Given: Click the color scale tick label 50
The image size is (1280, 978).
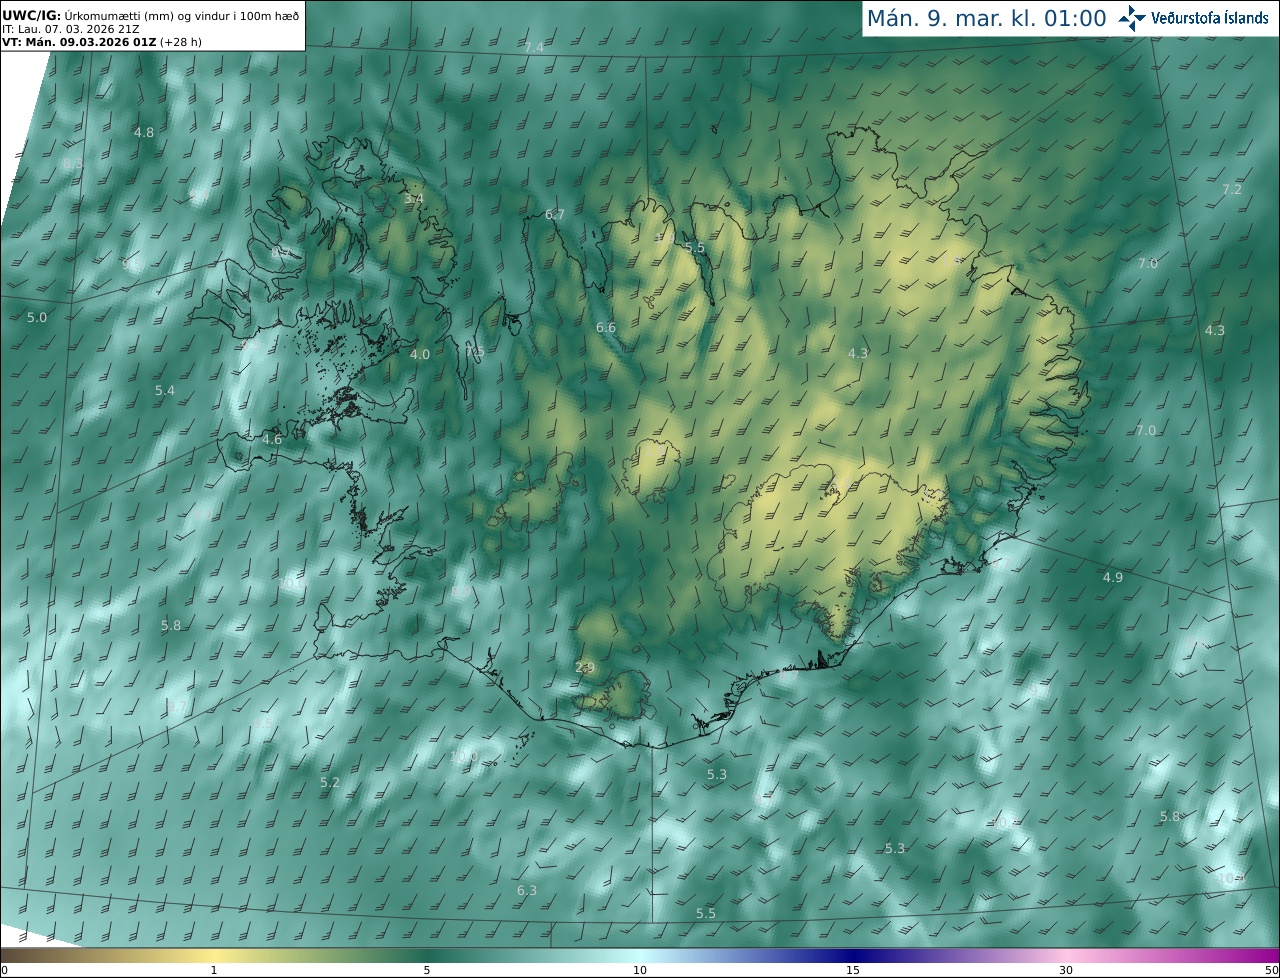Looking at the screenshot, I should [x=1271, y=970].
